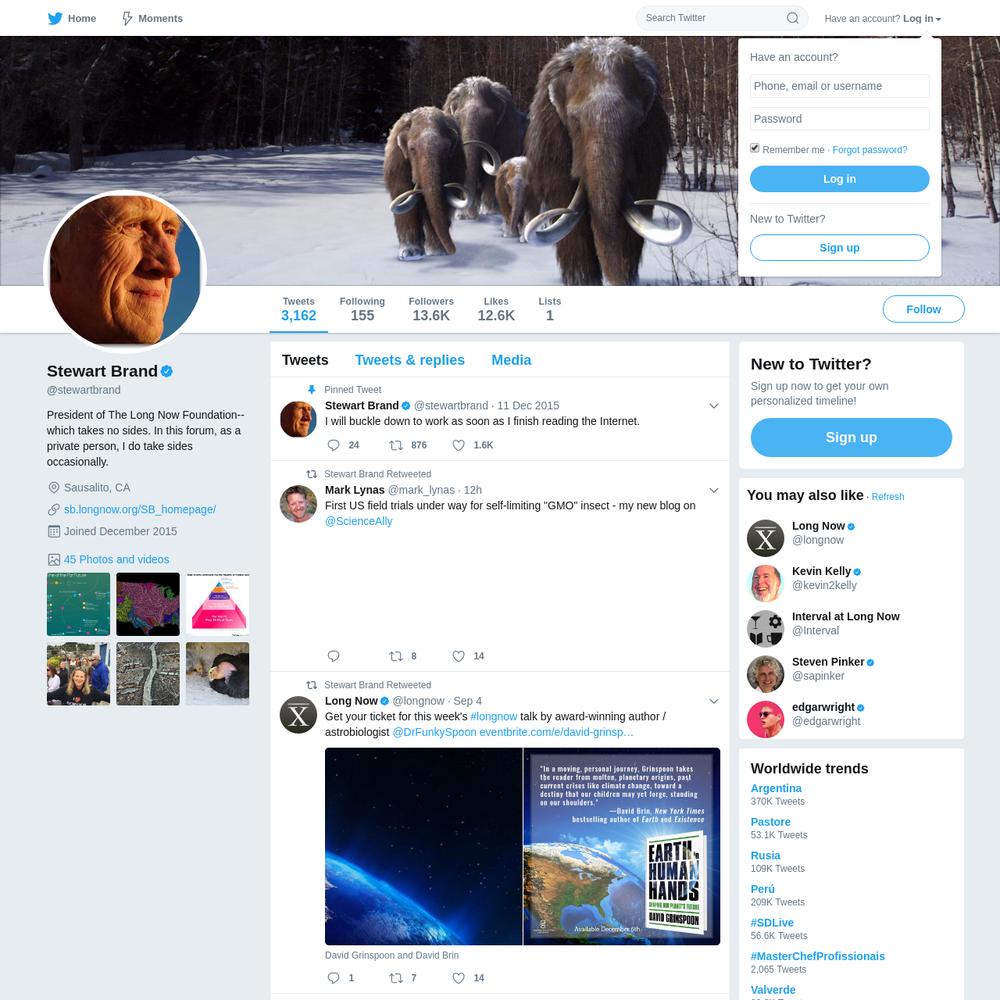Open the #longnow hashtag link
Image resolution: width=1000 pixels, height=1000 pixels.
coord(494,716)
